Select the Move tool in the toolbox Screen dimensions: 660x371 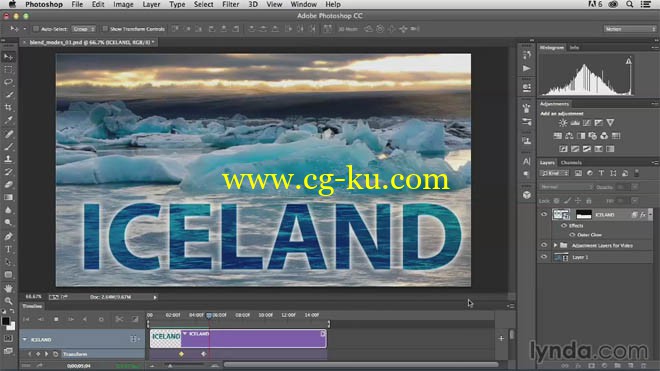click(8, 57)
